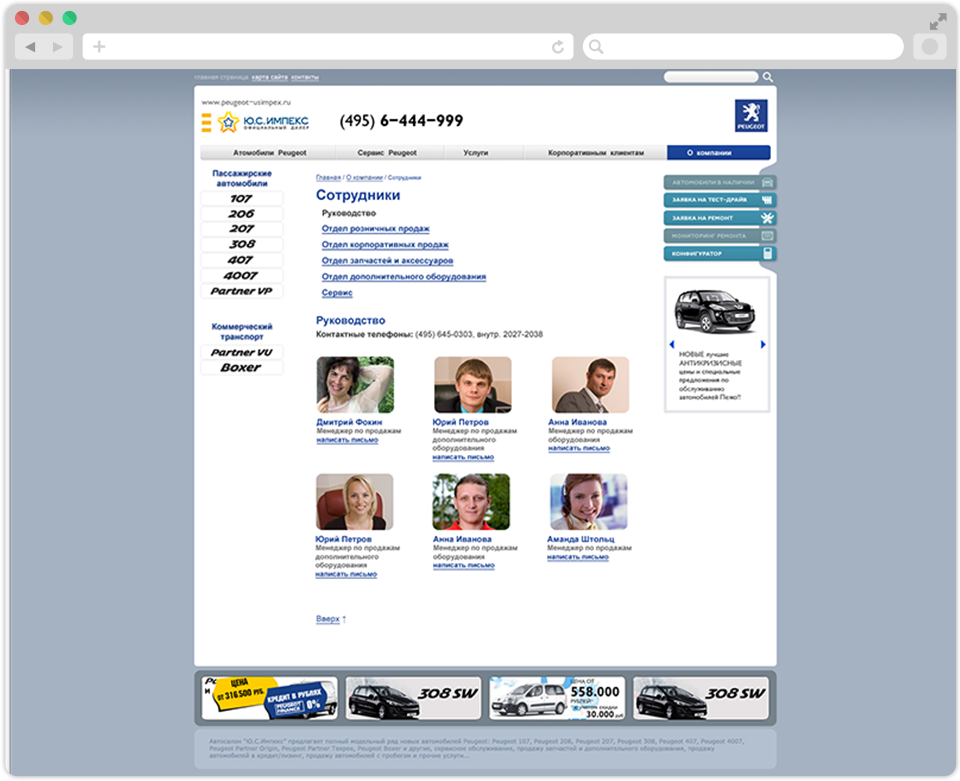
Task: Open the 558.000 price banner
Action: coord(557,698)
